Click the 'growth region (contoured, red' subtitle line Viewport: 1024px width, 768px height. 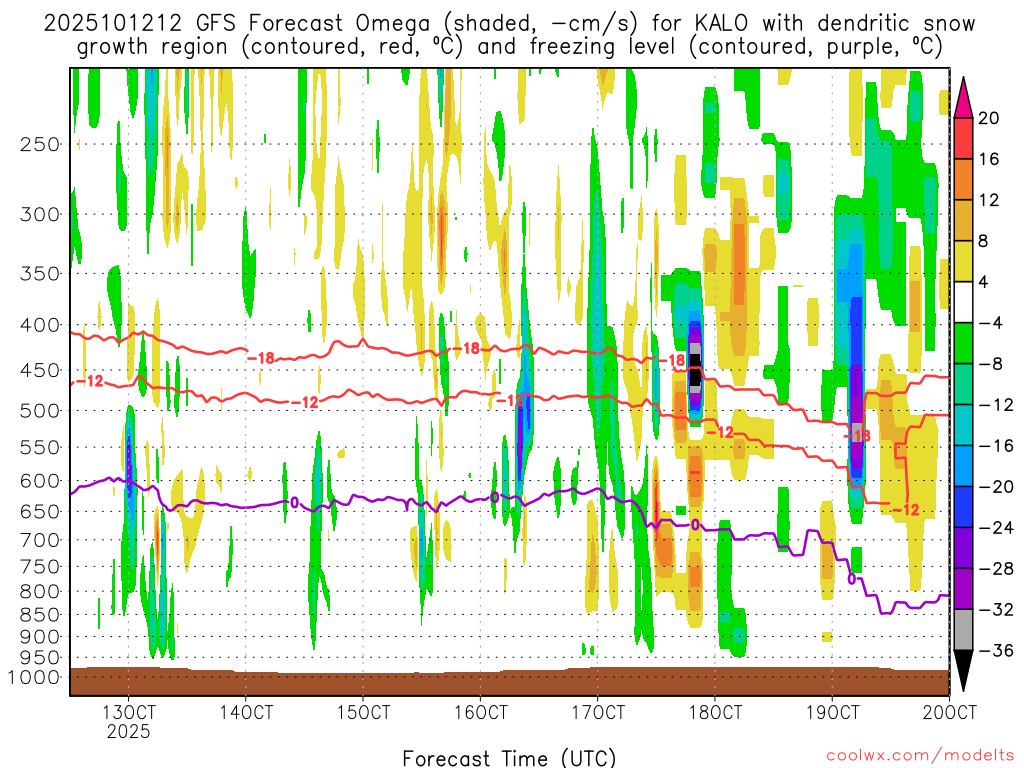509,47
